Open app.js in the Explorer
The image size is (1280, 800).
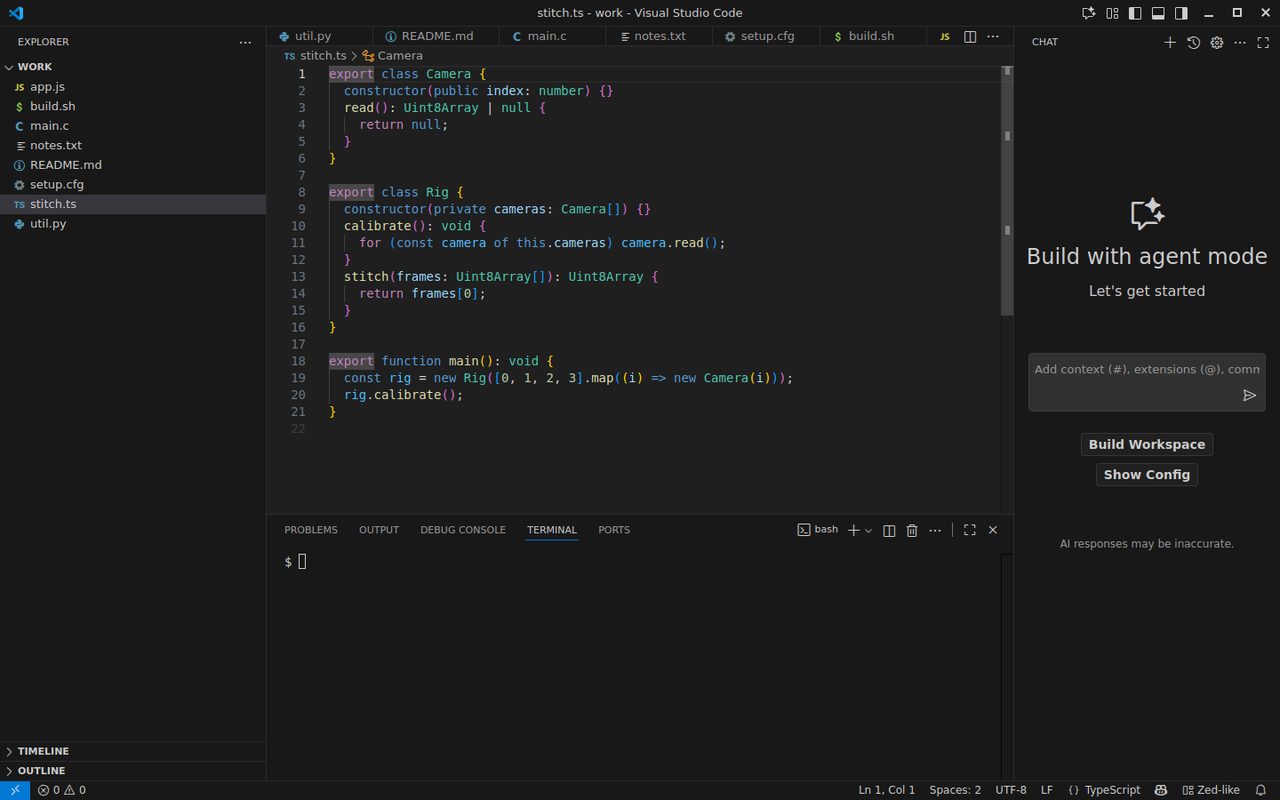[x=133, y=87]
